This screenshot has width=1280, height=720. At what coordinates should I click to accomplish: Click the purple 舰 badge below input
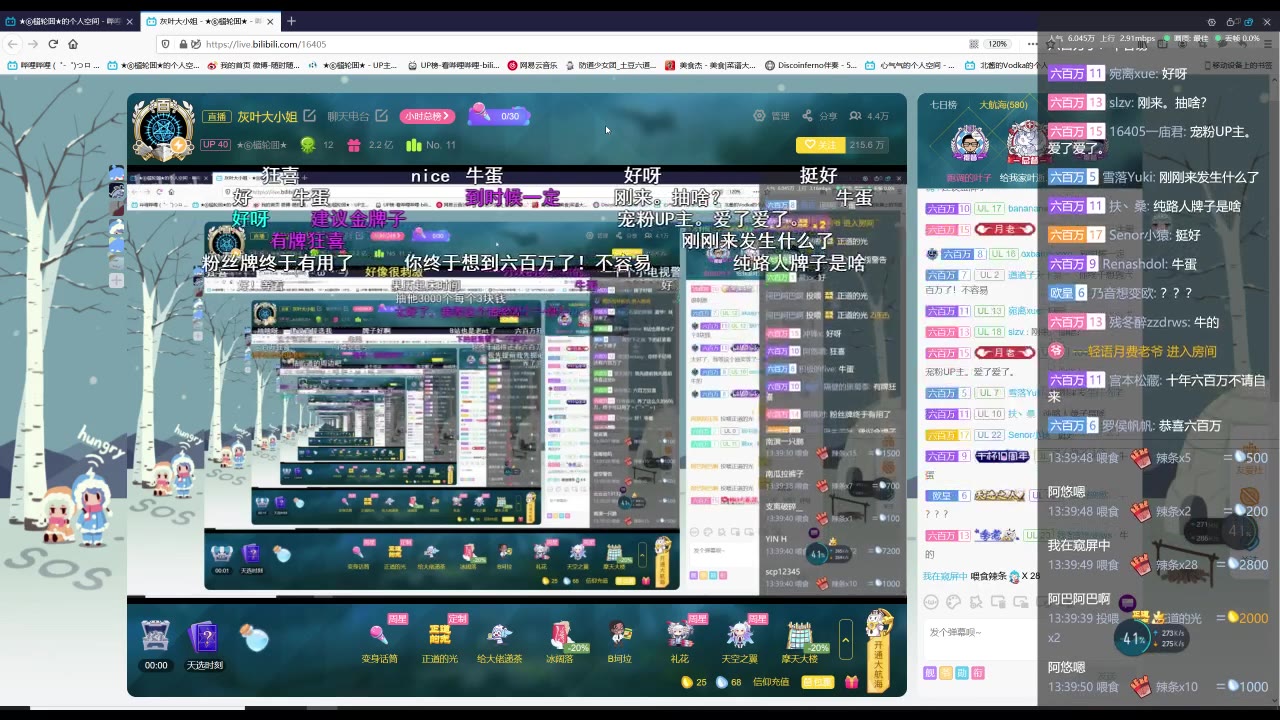(x=930, y=673)
